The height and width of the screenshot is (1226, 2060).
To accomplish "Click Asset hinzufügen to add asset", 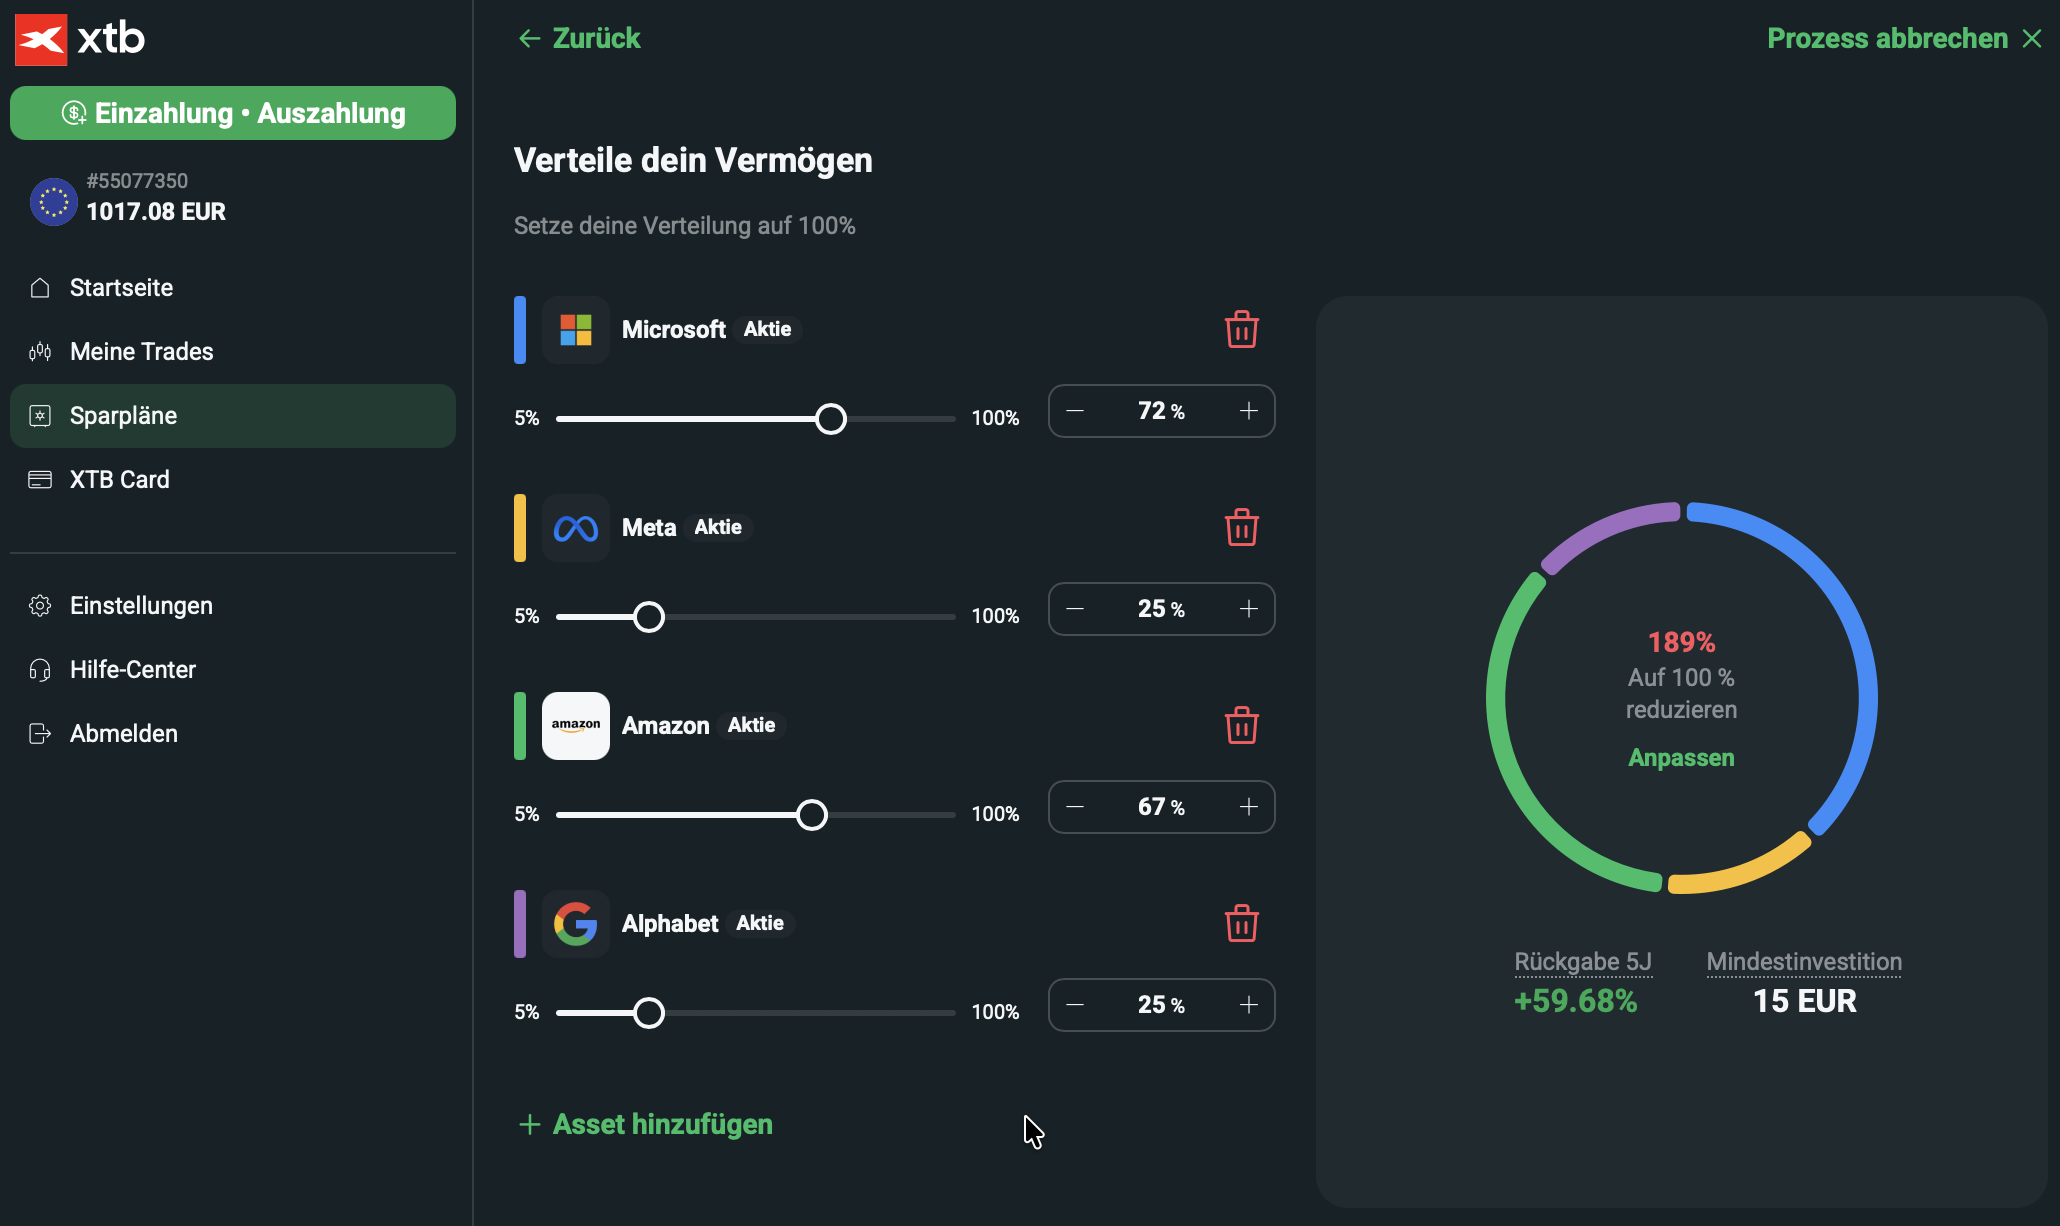I will click(x=646, y=1124).
